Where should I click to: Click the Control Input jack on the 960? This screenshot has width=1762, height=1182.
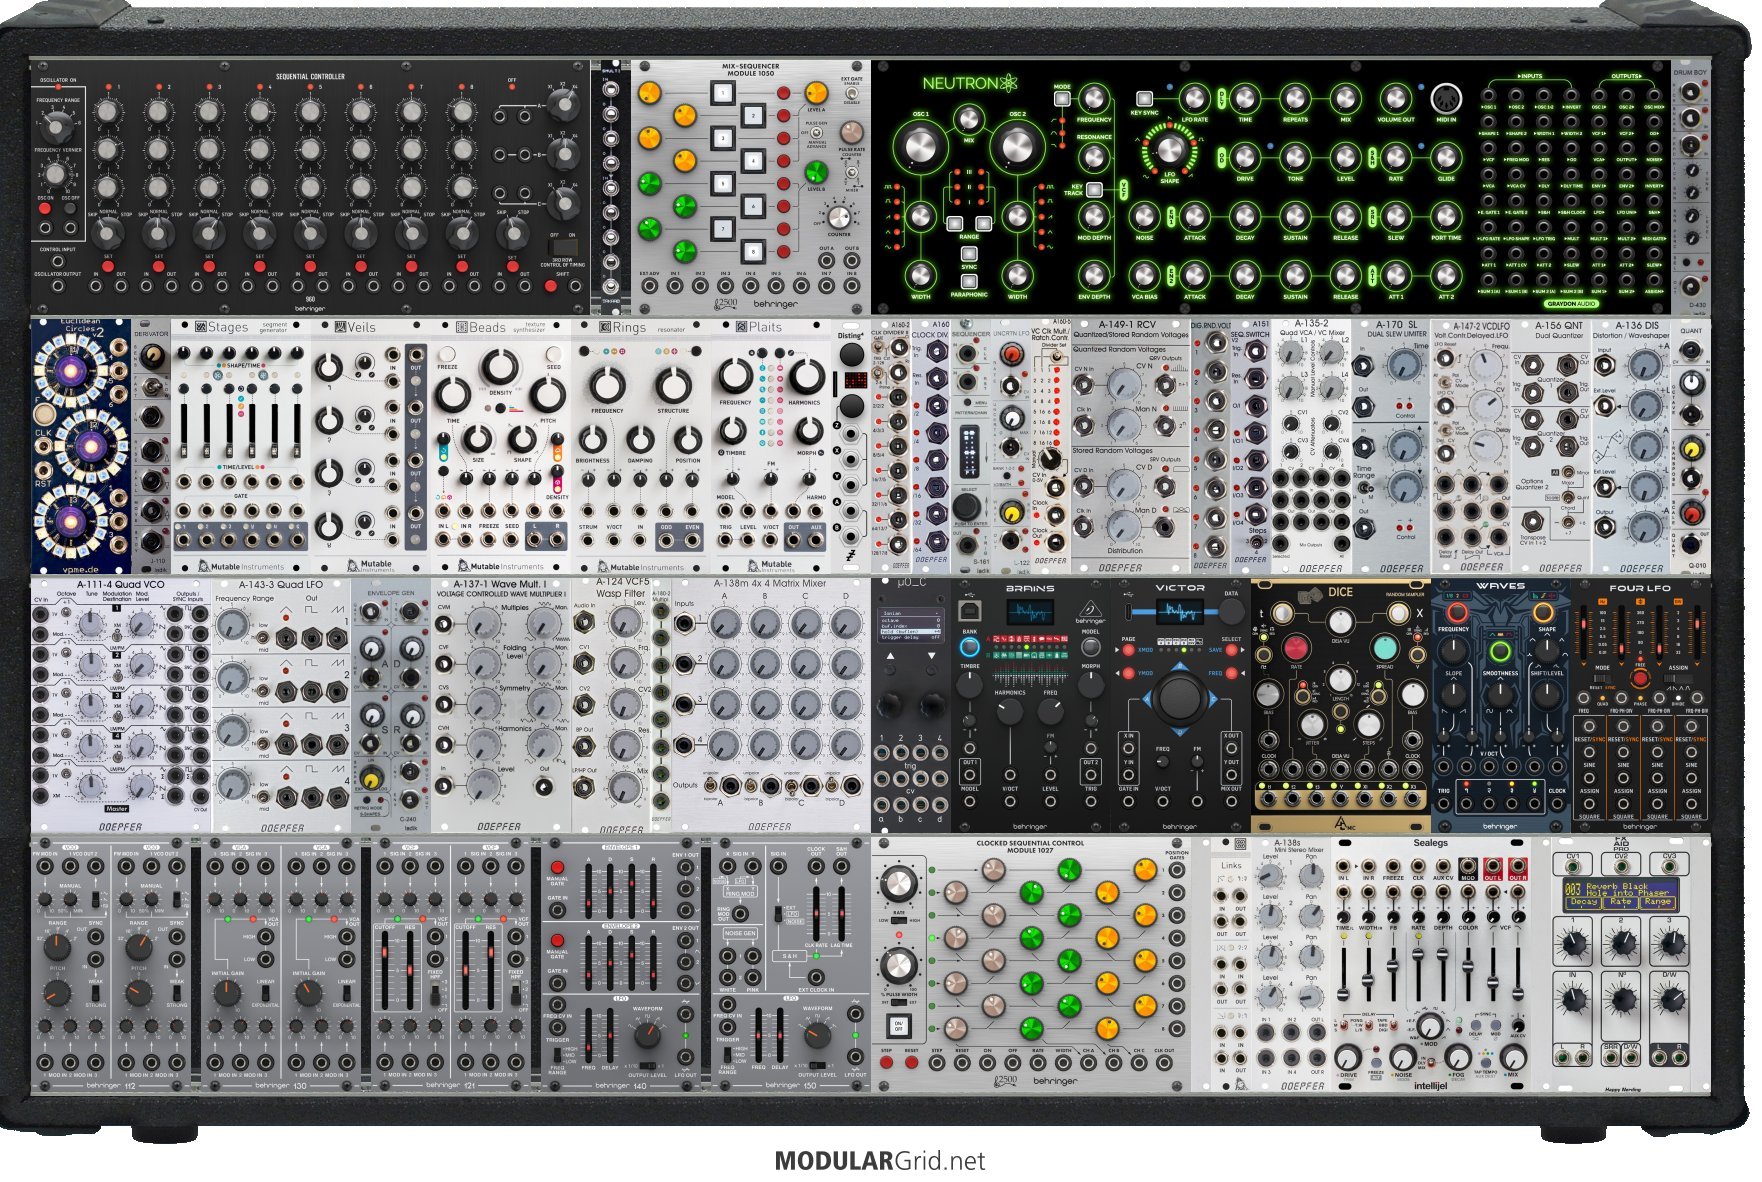tap(57, 260)
